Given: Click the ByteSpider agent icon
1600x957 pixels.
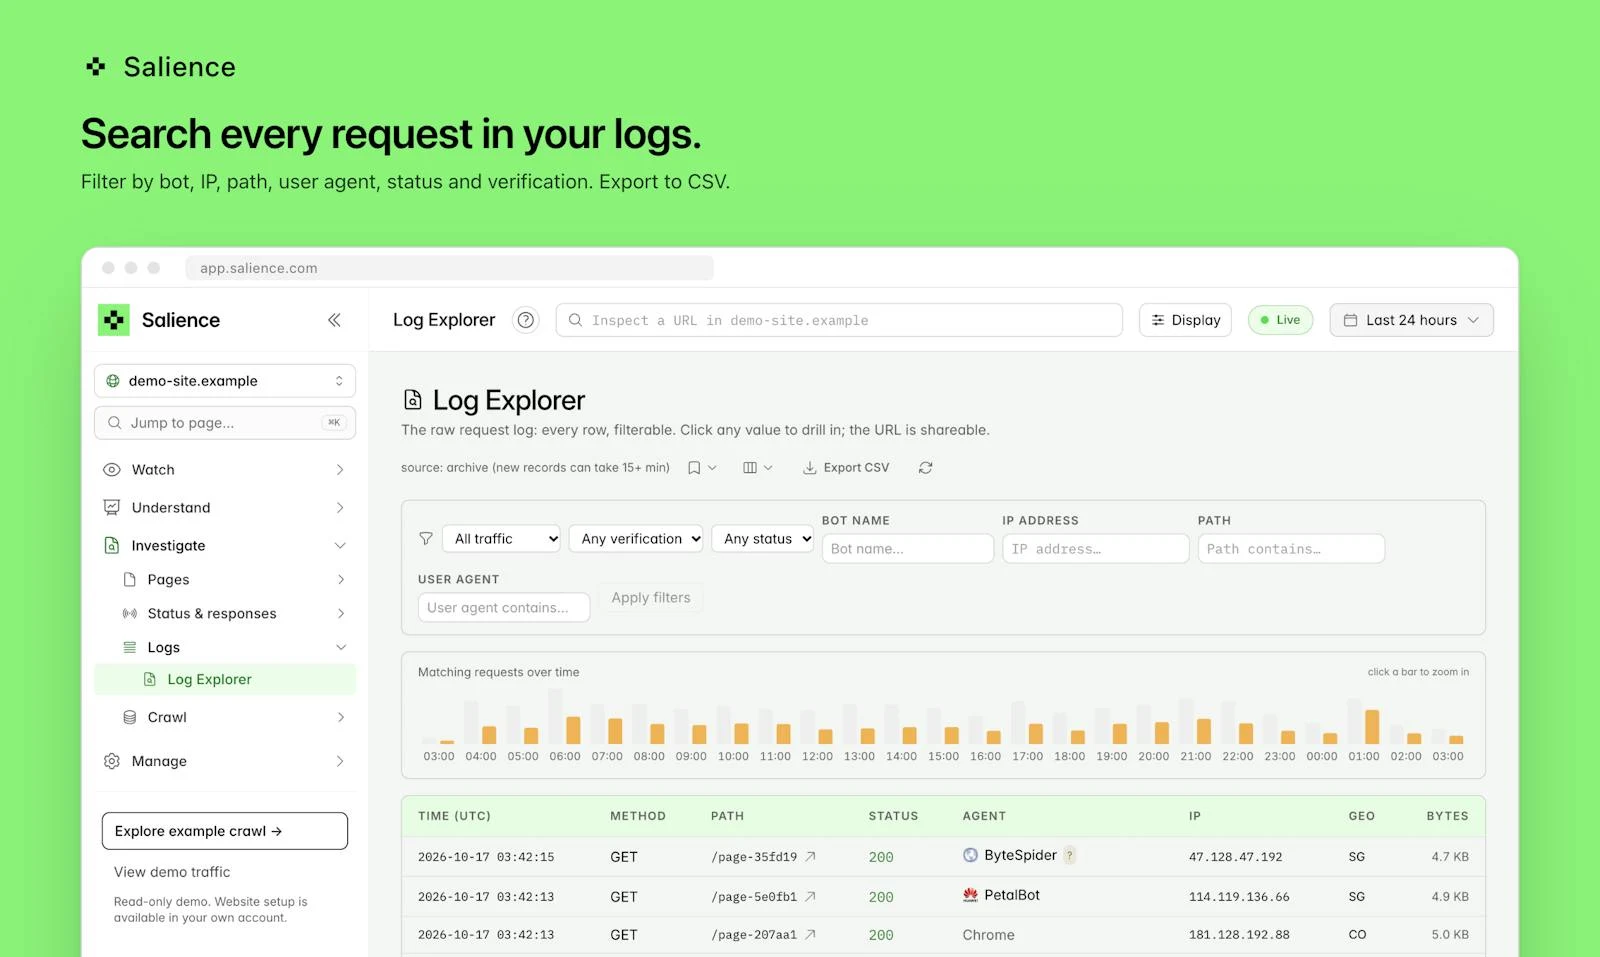Looking at the screenshot, I should pyautogui.click(x=970, y=855).
